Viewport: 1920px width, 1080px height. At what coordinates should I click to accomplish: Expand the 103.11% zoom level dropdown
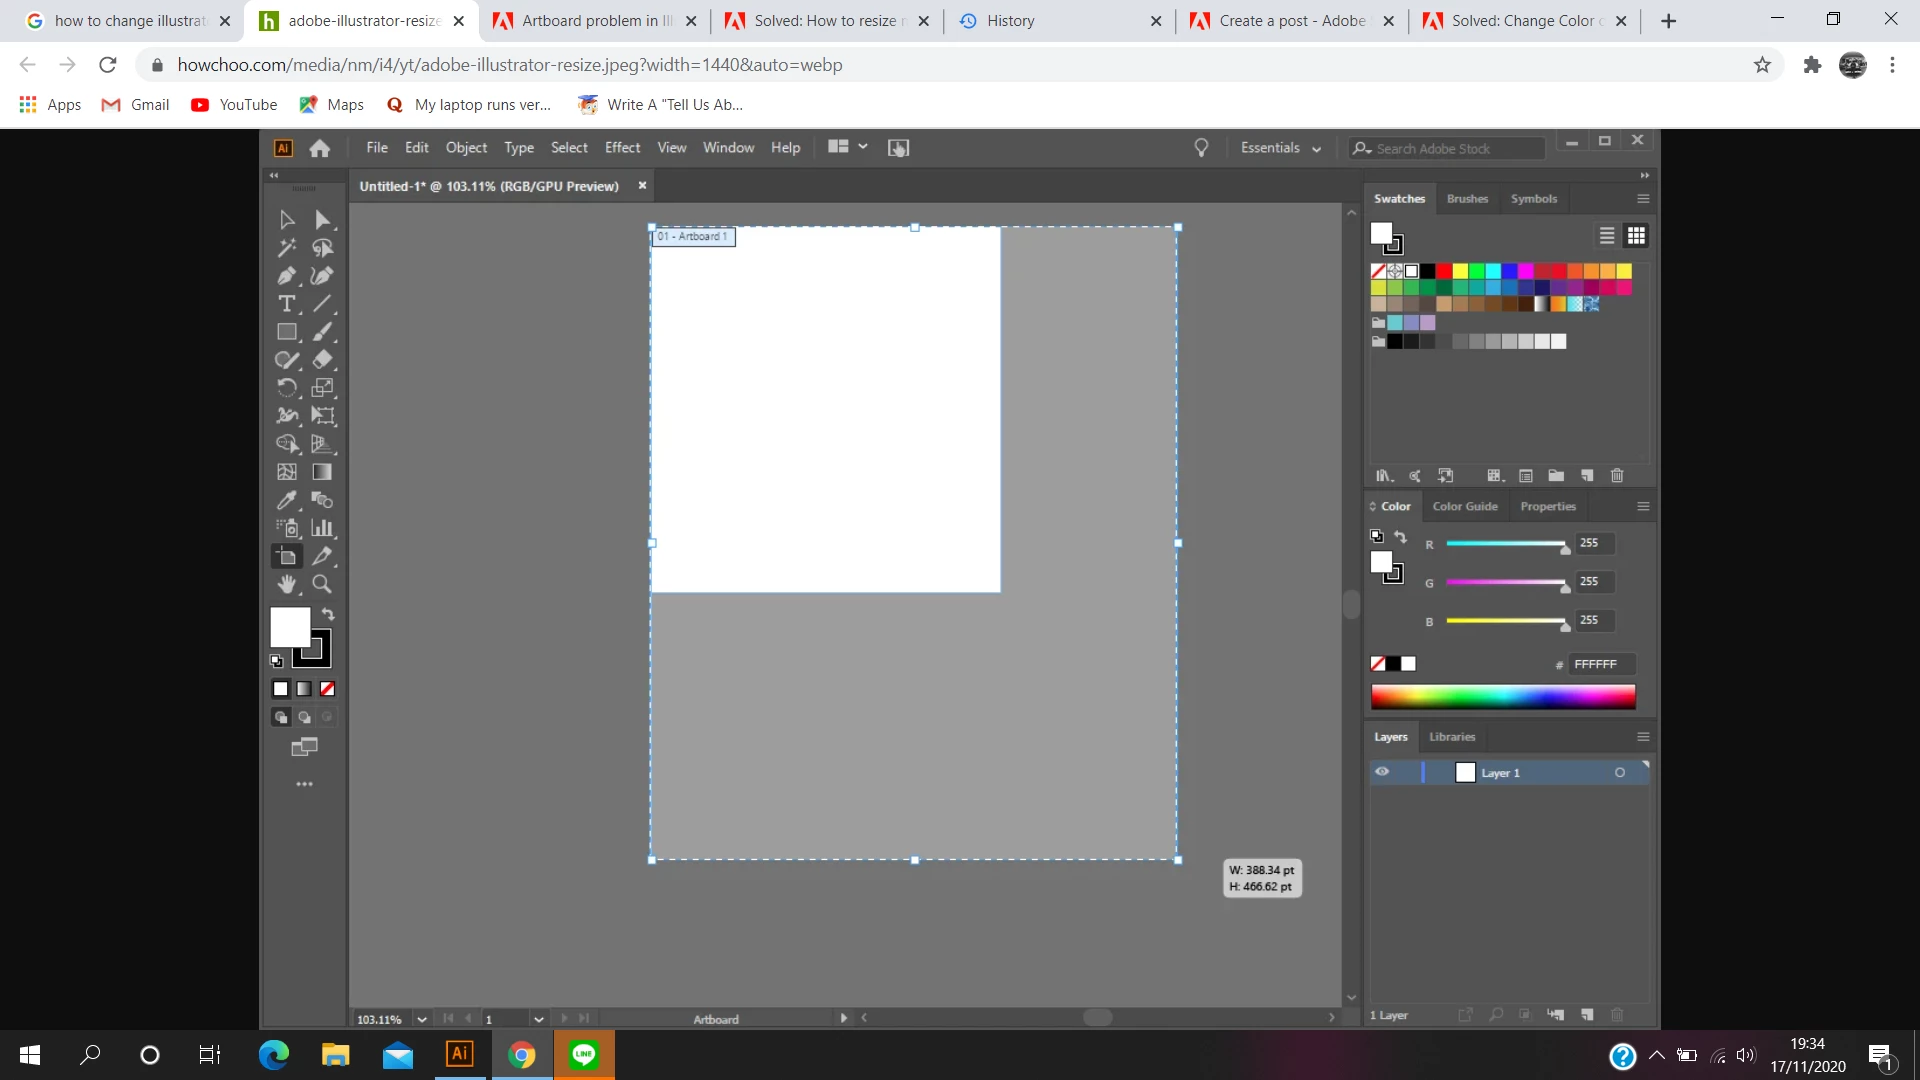422,1019
